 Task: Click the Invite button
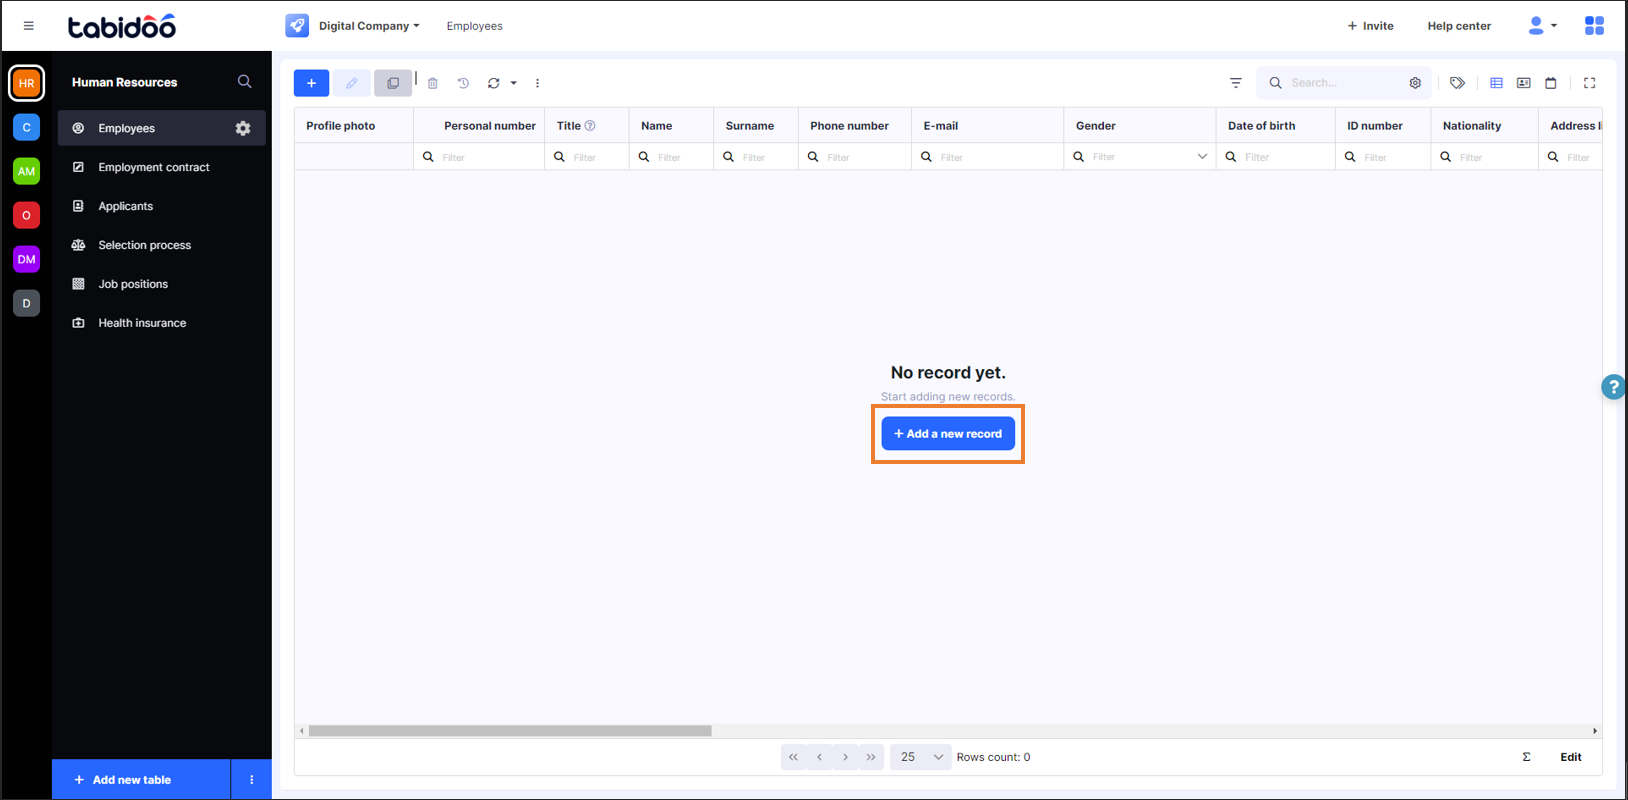point(1370,26)
